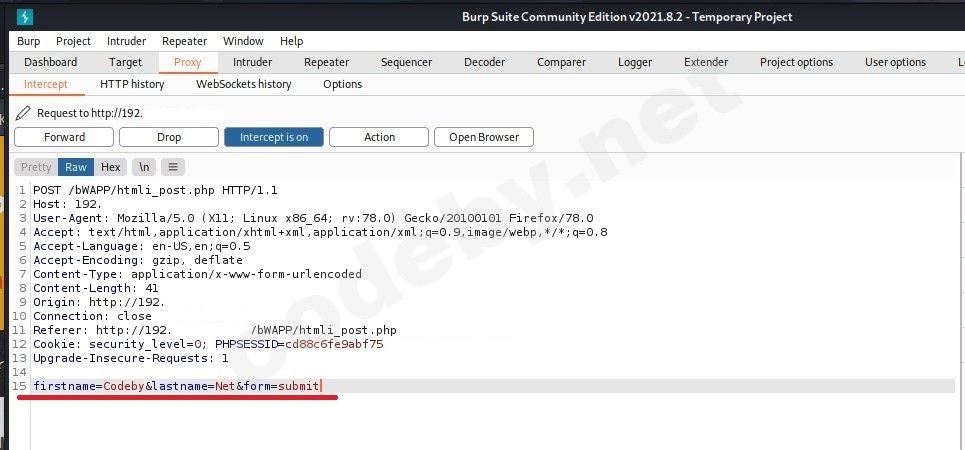The height and width of the screenshot is (450, 965).
Task: Turn off the Intercept is on toggle
Action: [x=274, y=137]
